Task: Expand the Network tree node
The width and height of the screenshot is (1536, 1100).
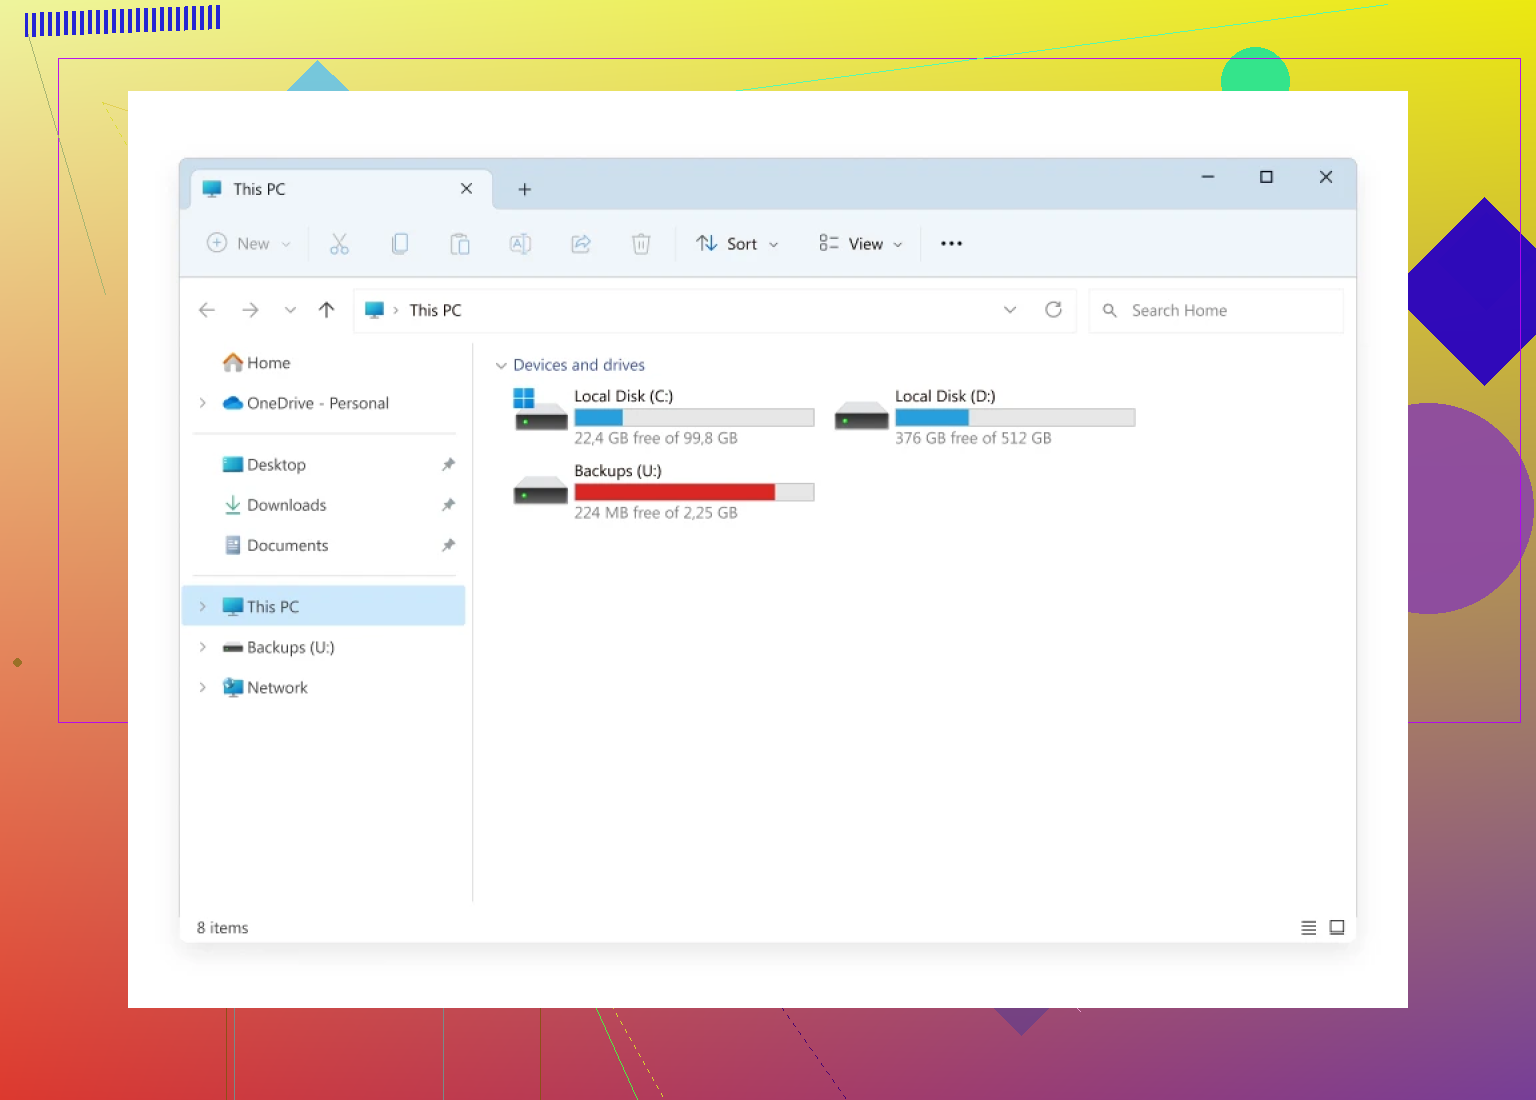Action: pyautogui.click(x=203, y=688)
